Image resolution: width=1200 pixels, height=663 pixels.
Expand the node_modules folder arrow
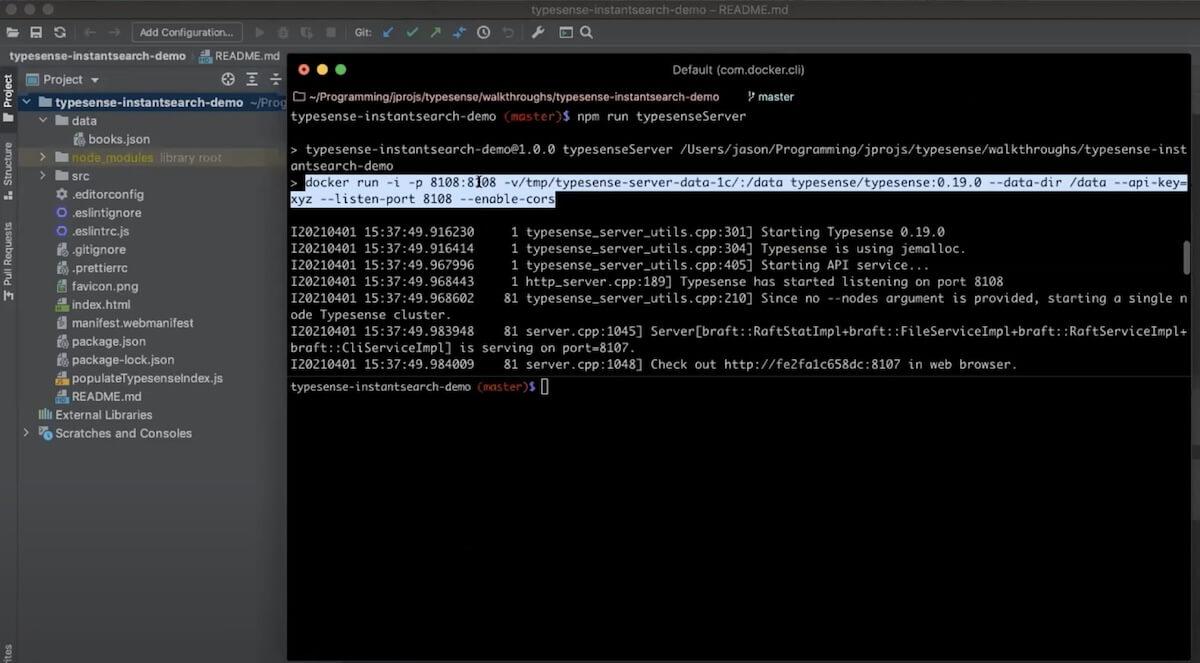click(x=44, y=158)
